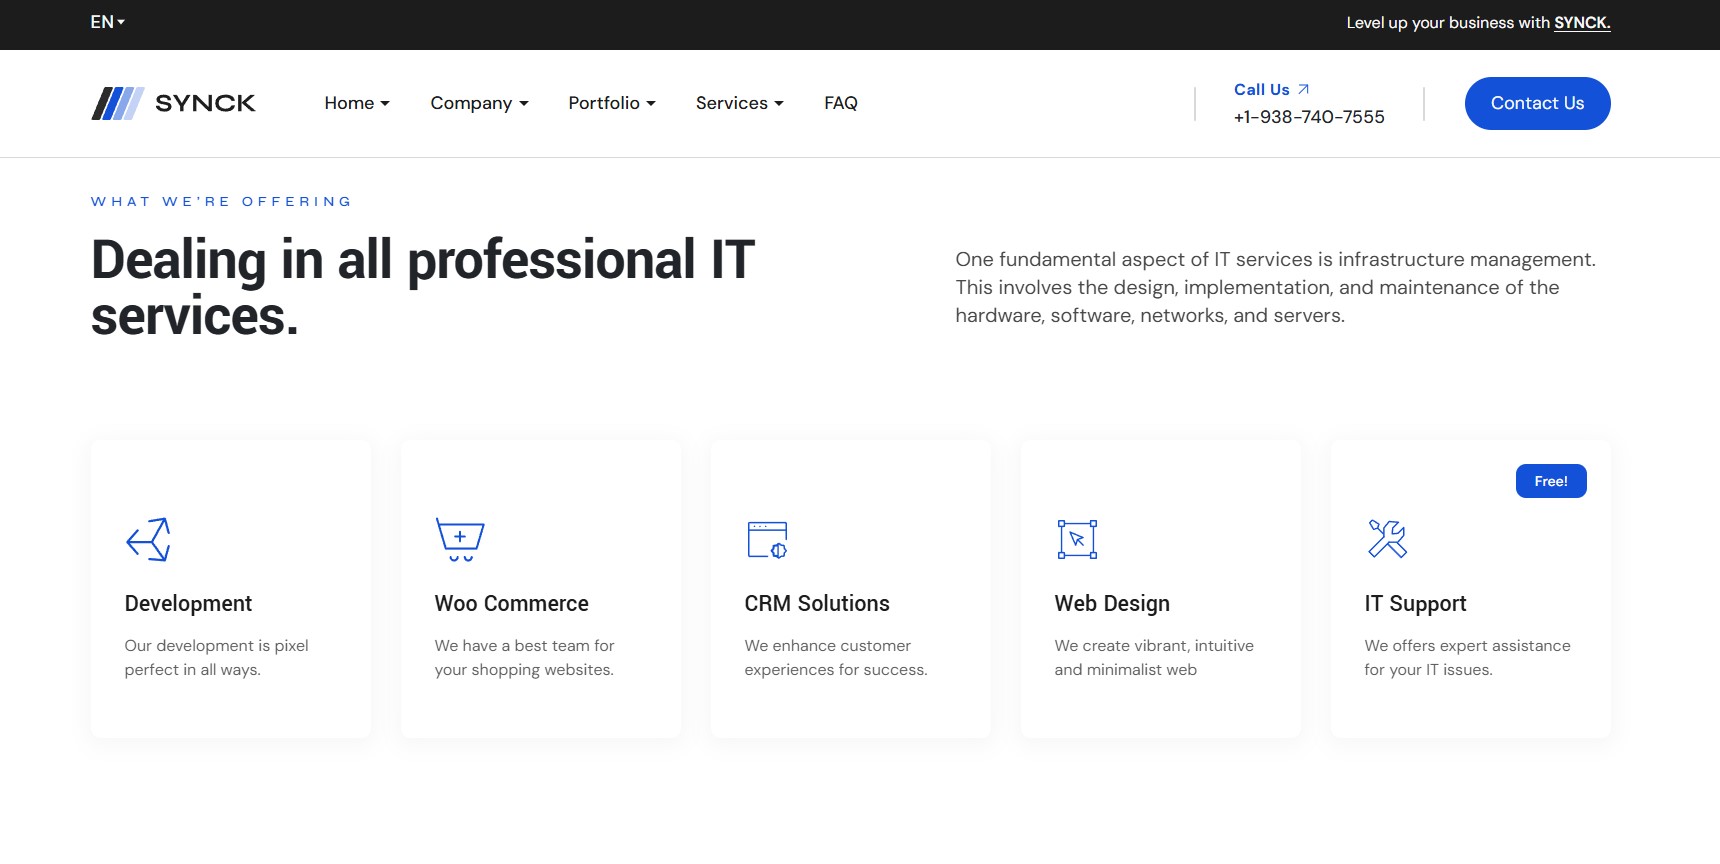Expand the Portfolio menu
The image size is (1720, 864).
[612, 103]
